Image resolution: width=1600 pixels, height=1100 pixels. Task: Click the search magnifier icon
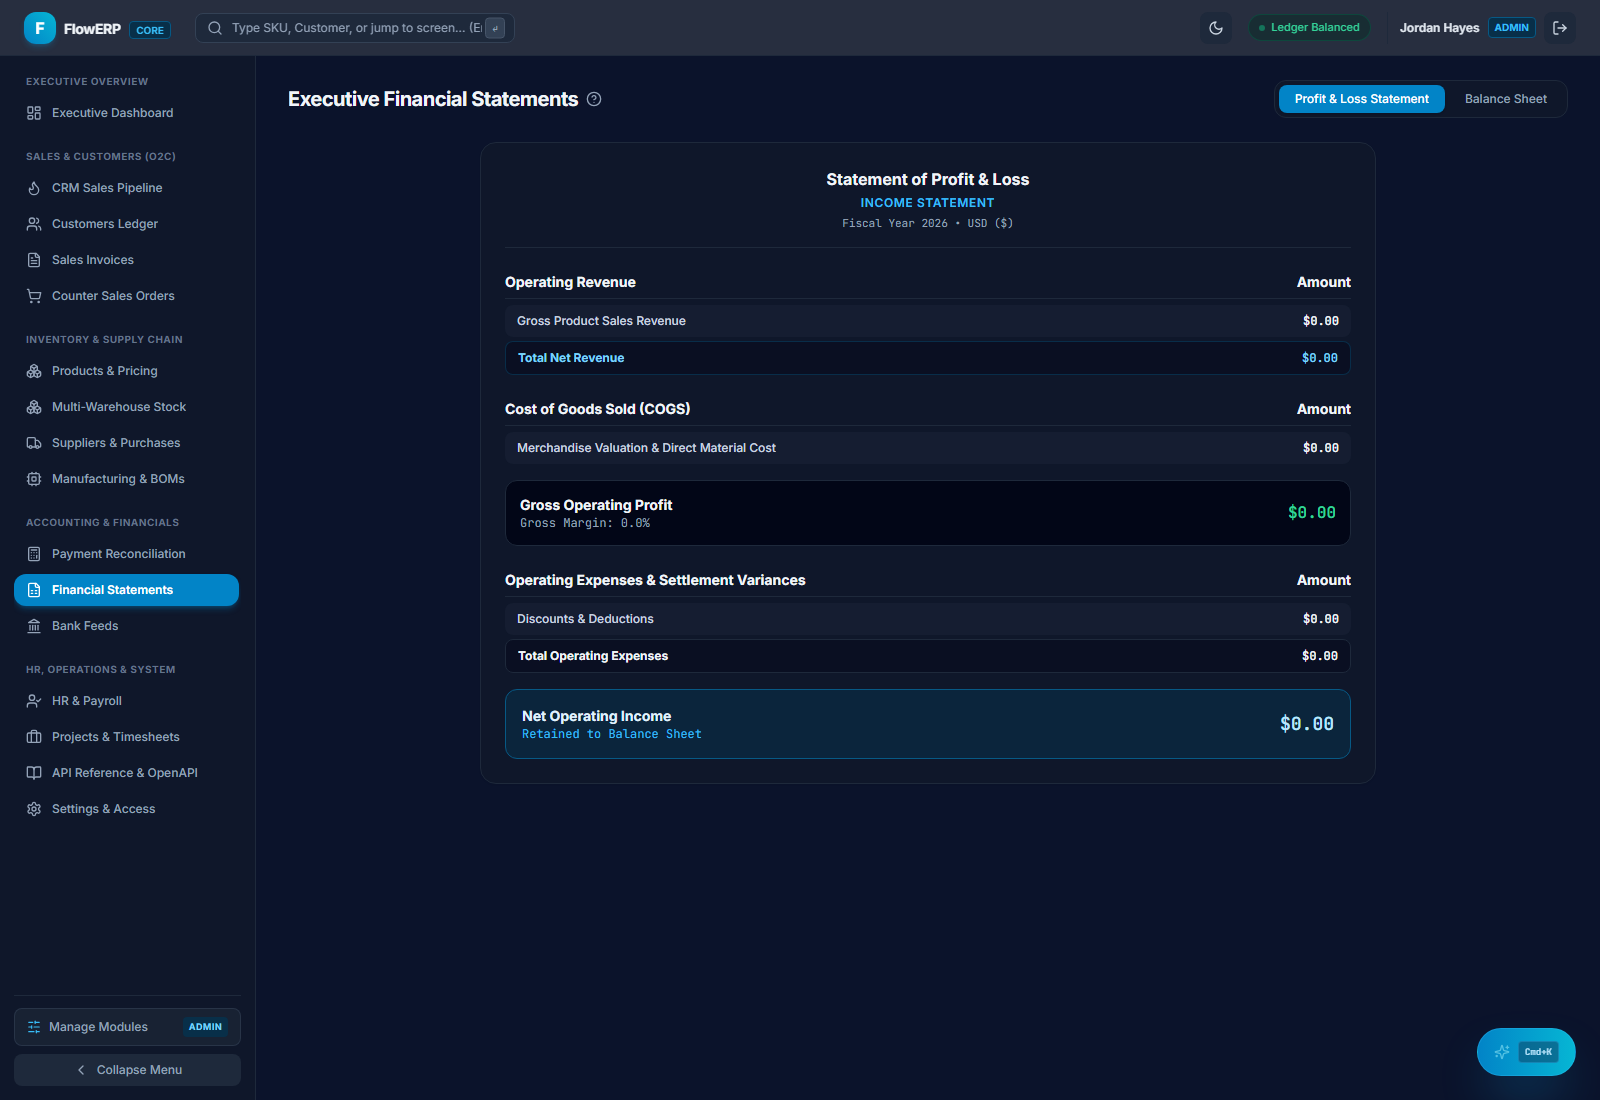pos(215,28)
